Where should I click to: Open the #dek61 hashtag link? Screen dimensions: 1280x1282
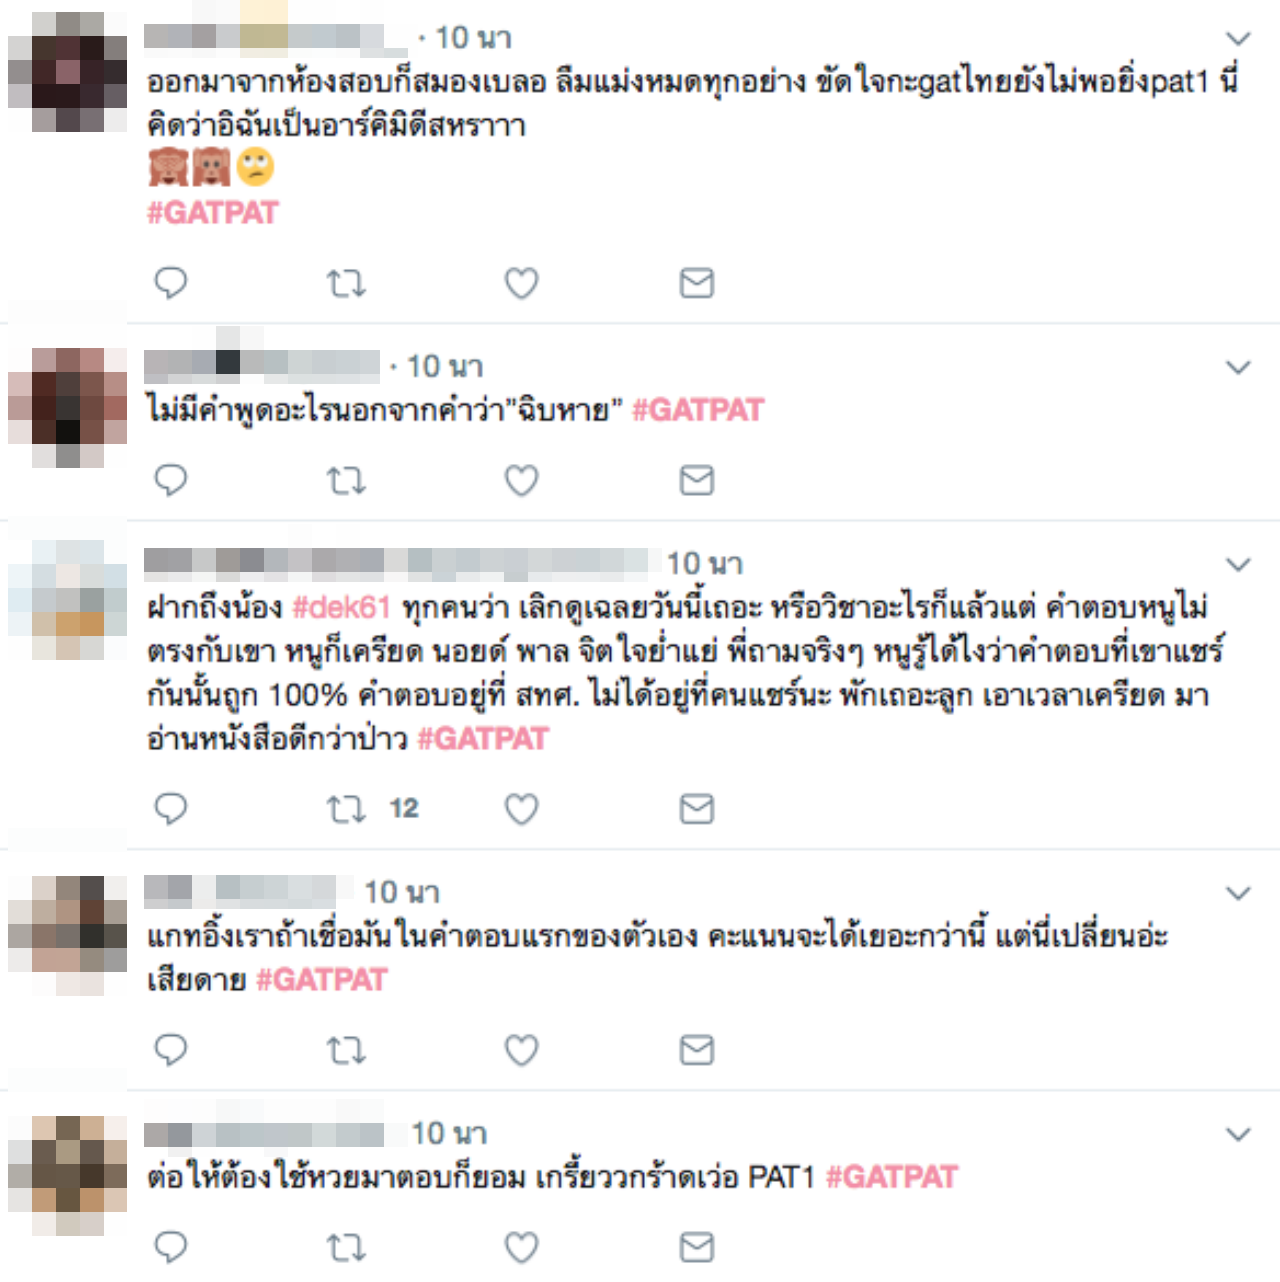341,607
